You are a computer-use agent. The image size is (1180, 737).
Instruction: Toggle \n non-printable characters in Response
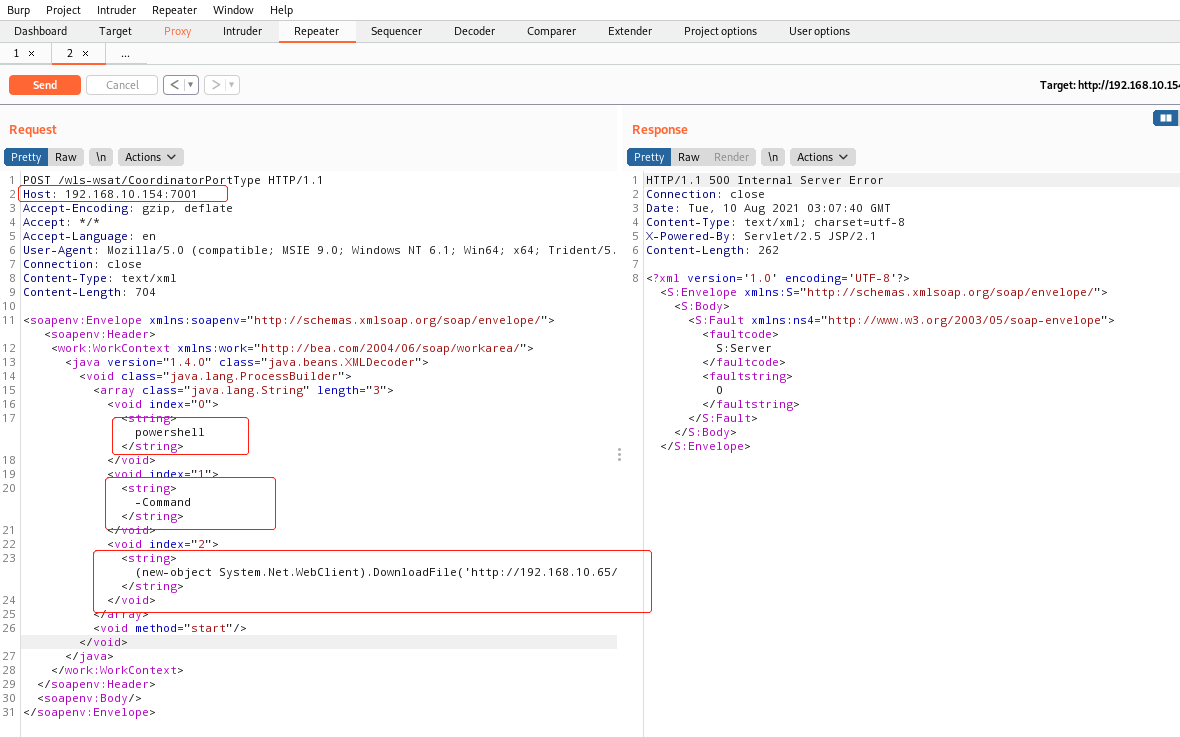tap(773, 157)
